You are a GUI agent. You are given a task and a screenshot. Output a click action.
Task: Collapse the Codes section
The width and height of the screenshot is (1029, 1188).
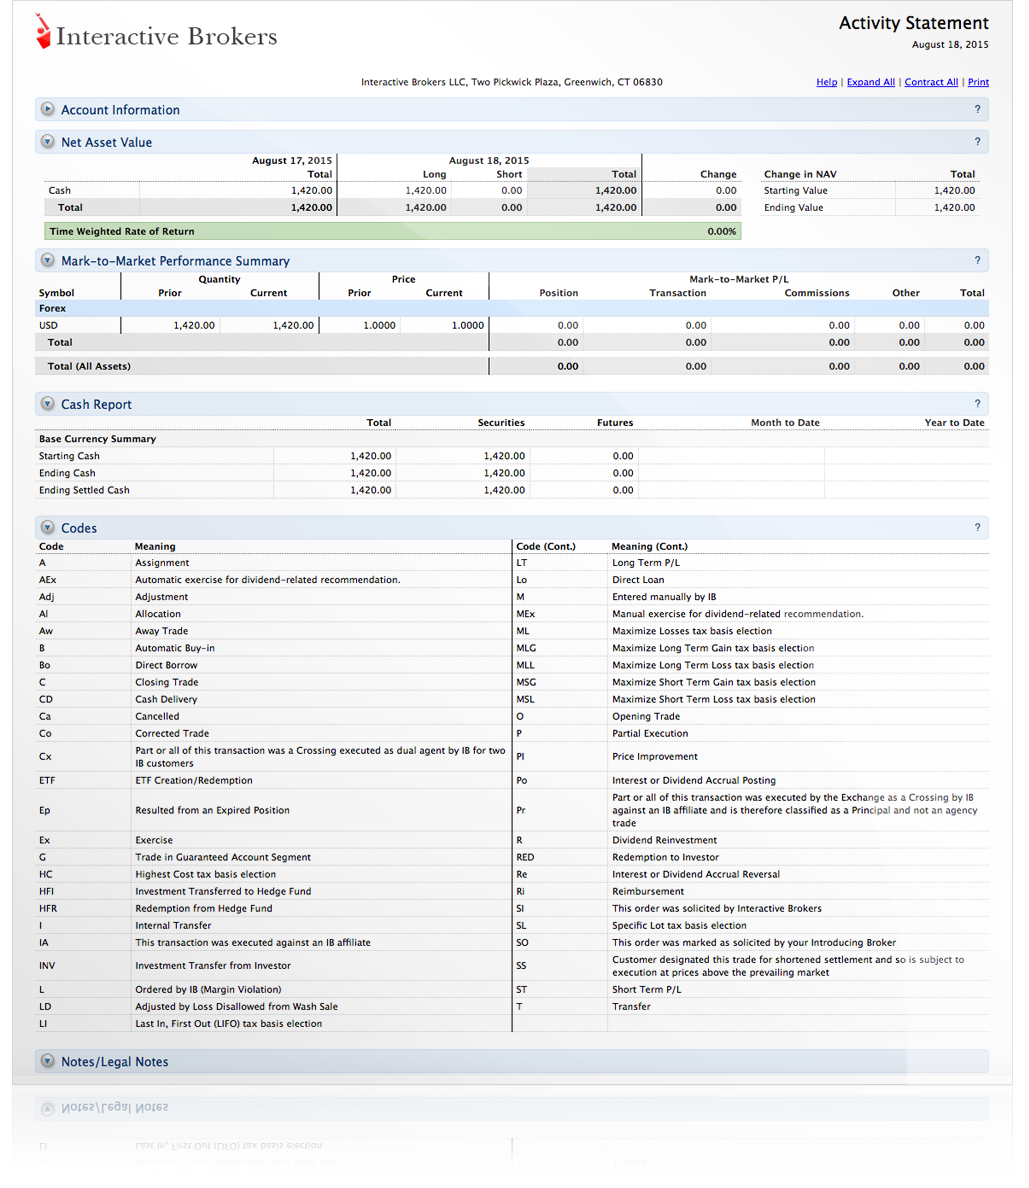[x=48, y=527]
